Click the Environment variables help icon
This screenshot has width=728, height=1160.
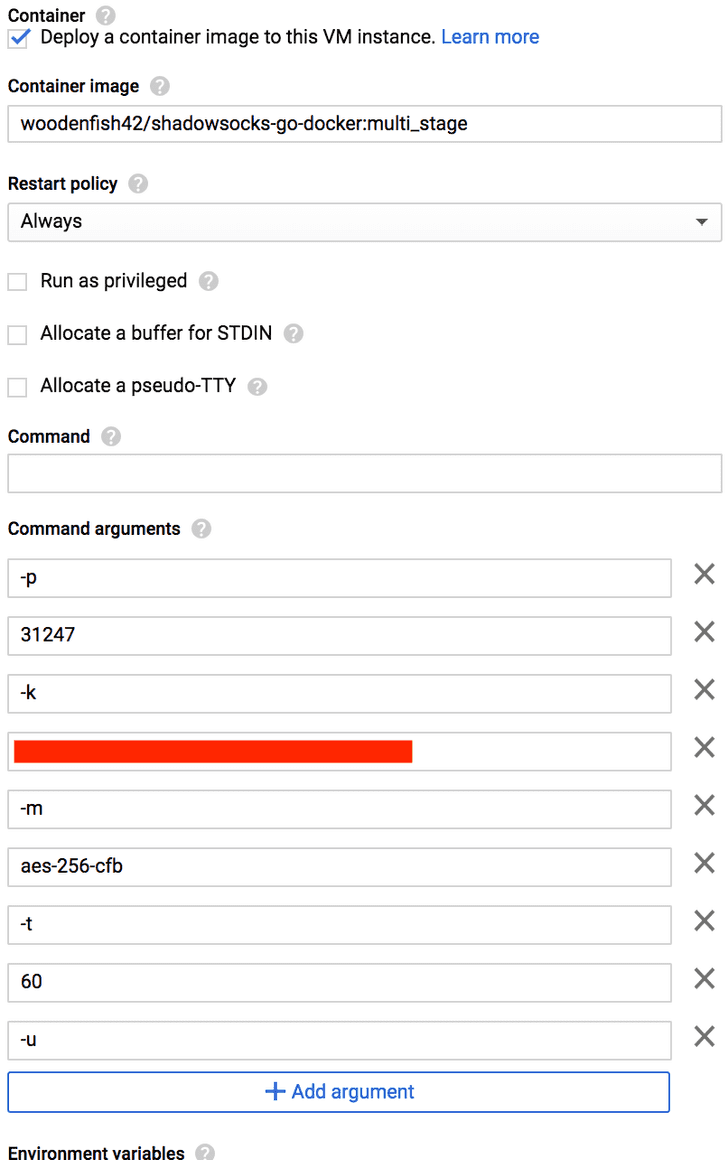pos(203,1153)
